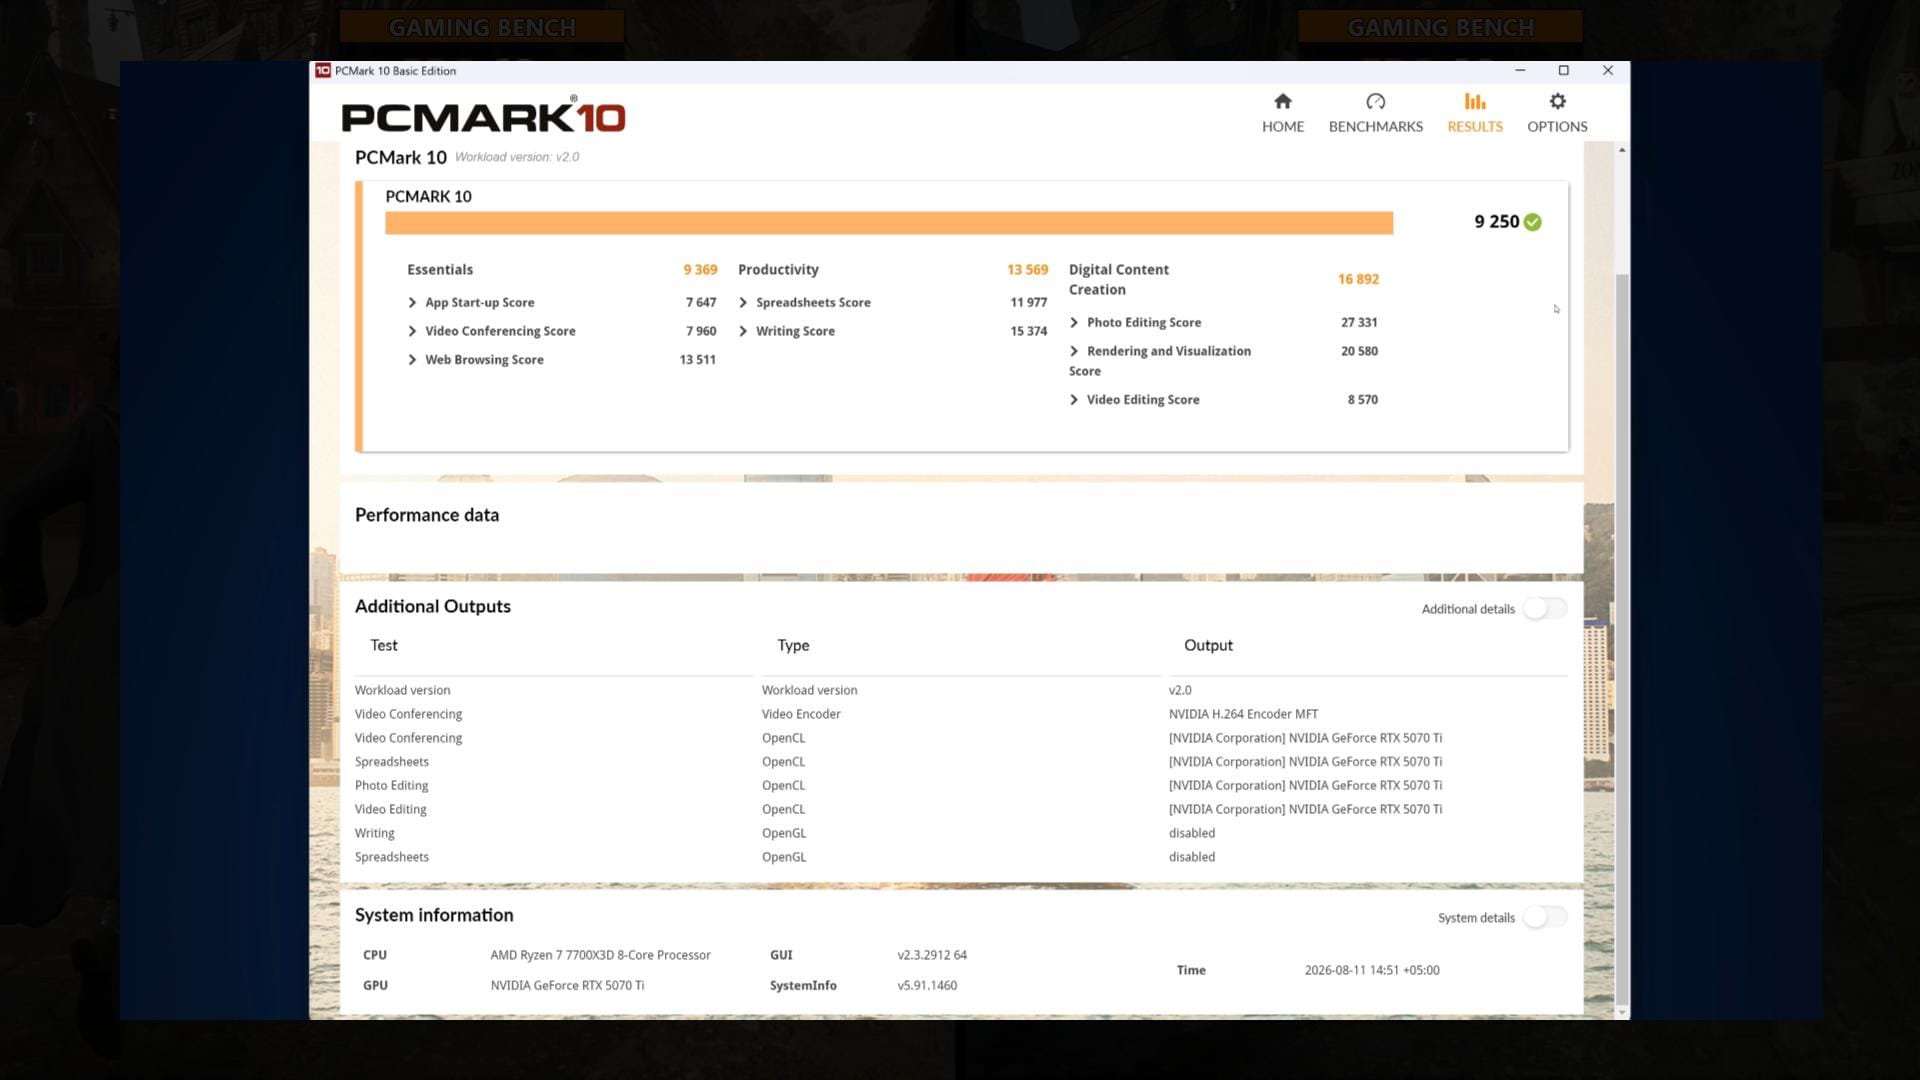Viewport: 1920px width, 1080px height.
Task: Click the orange PCMark 10 score bar
Action: 889,222
